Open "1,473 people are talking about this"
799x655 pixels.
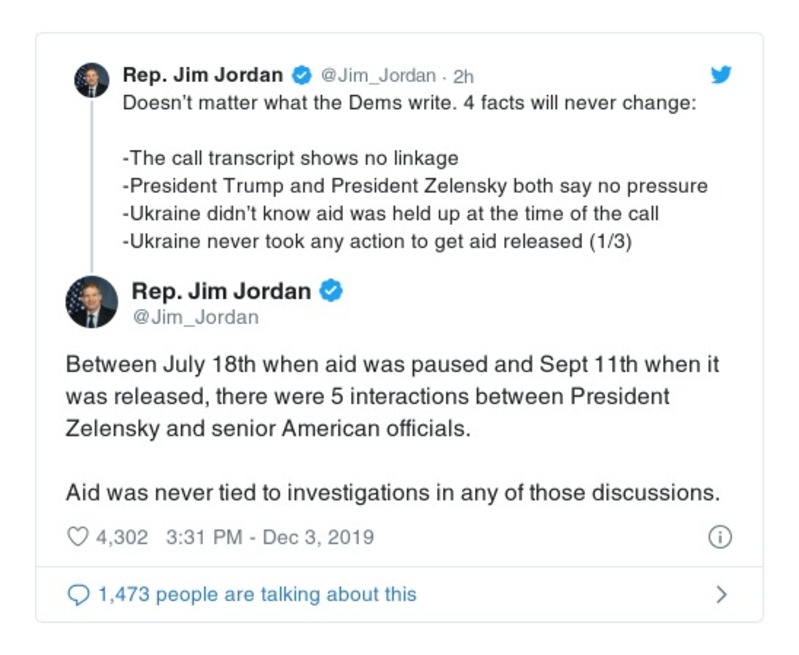pyautogui.click(x=256, y=594)
